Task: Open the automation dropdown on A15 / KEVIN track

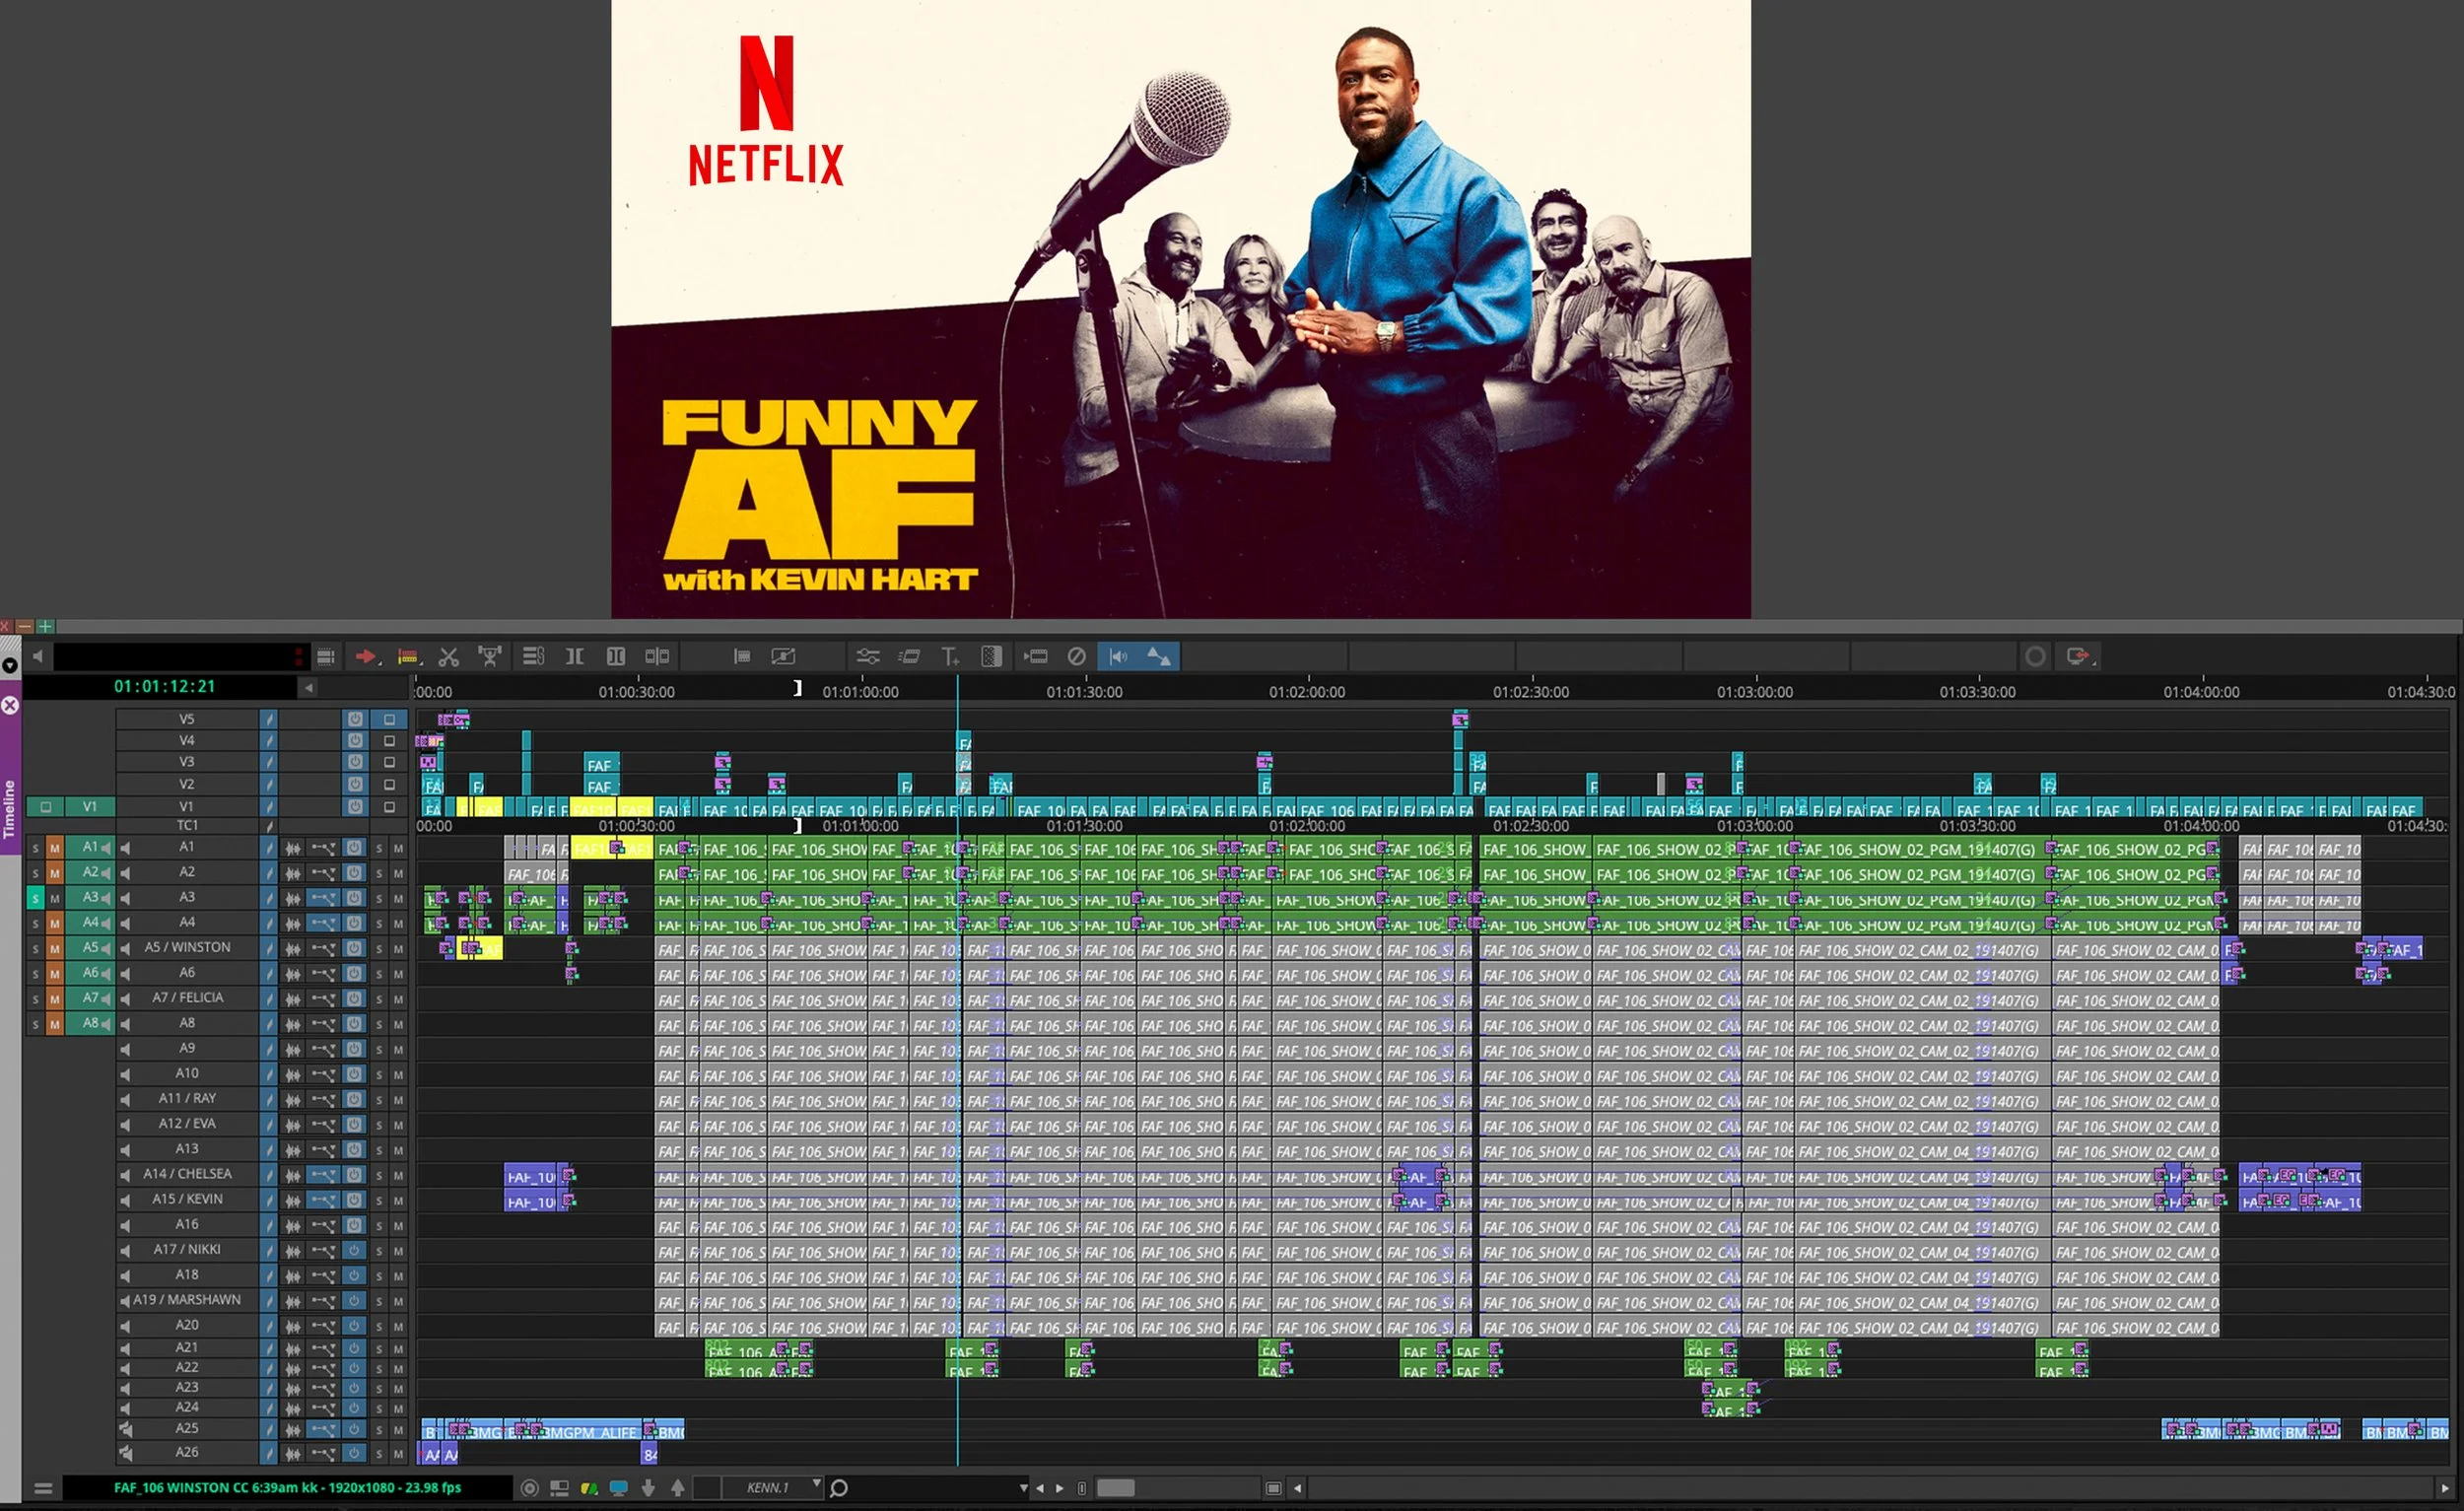Action: [323, 1200]
